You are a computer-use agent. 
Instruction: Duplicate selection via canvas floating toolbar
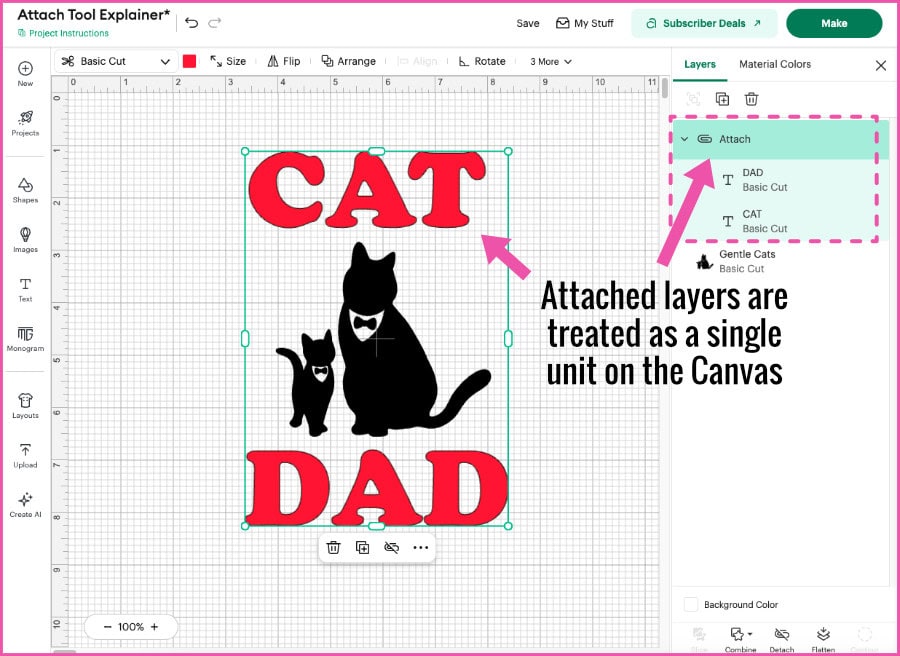pyautogui.click(x=363, y=548)
